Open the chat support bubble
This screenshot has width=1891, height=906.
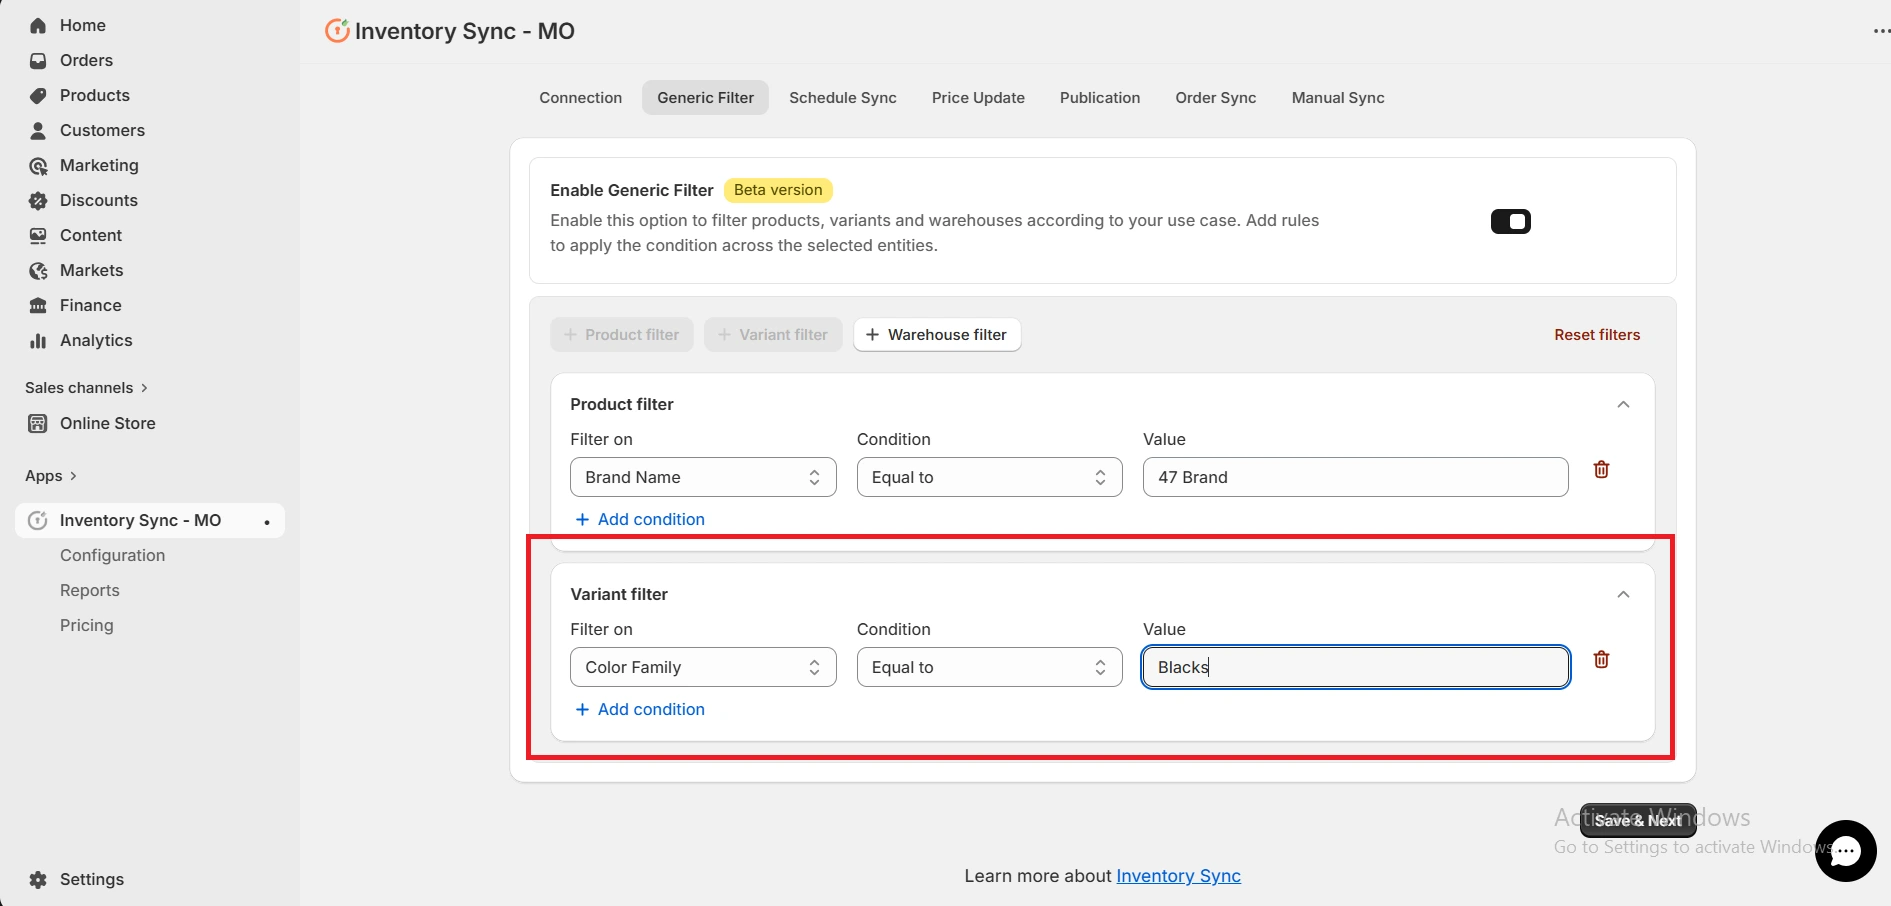[x=1845, y=851]
